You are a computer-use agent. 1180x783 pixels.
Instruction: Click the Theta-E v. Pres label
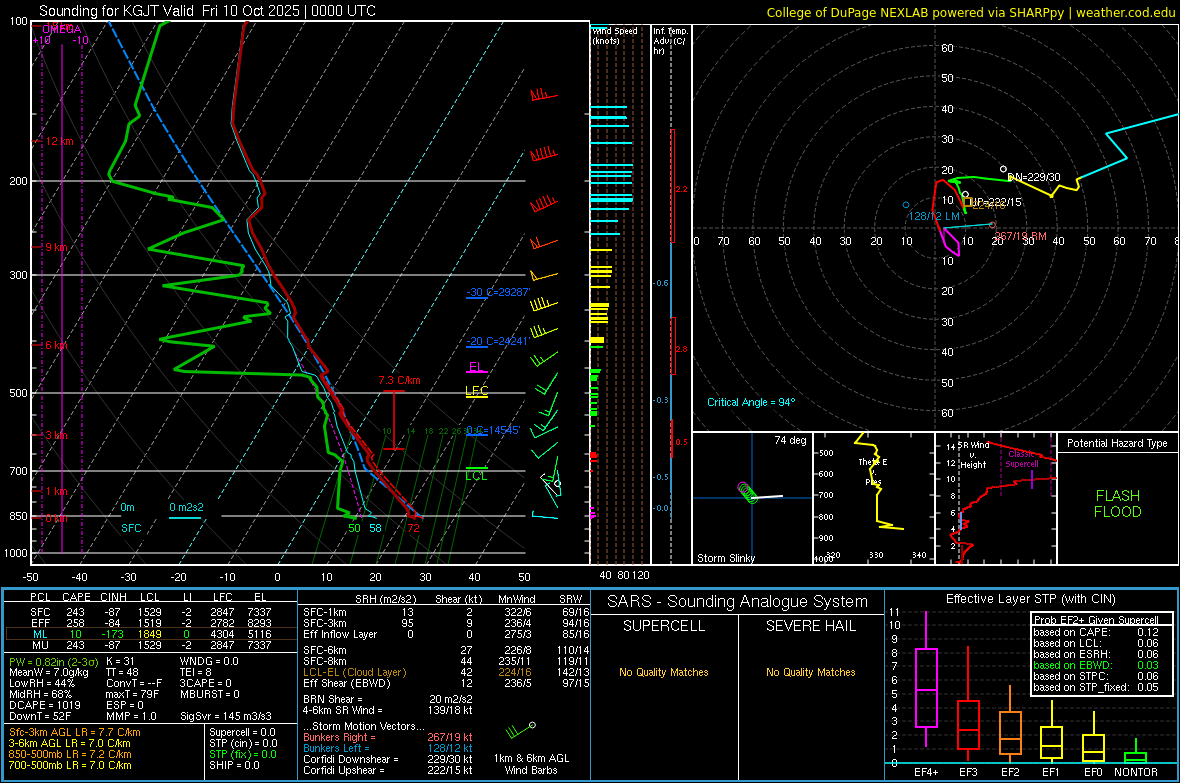(873, 472)
